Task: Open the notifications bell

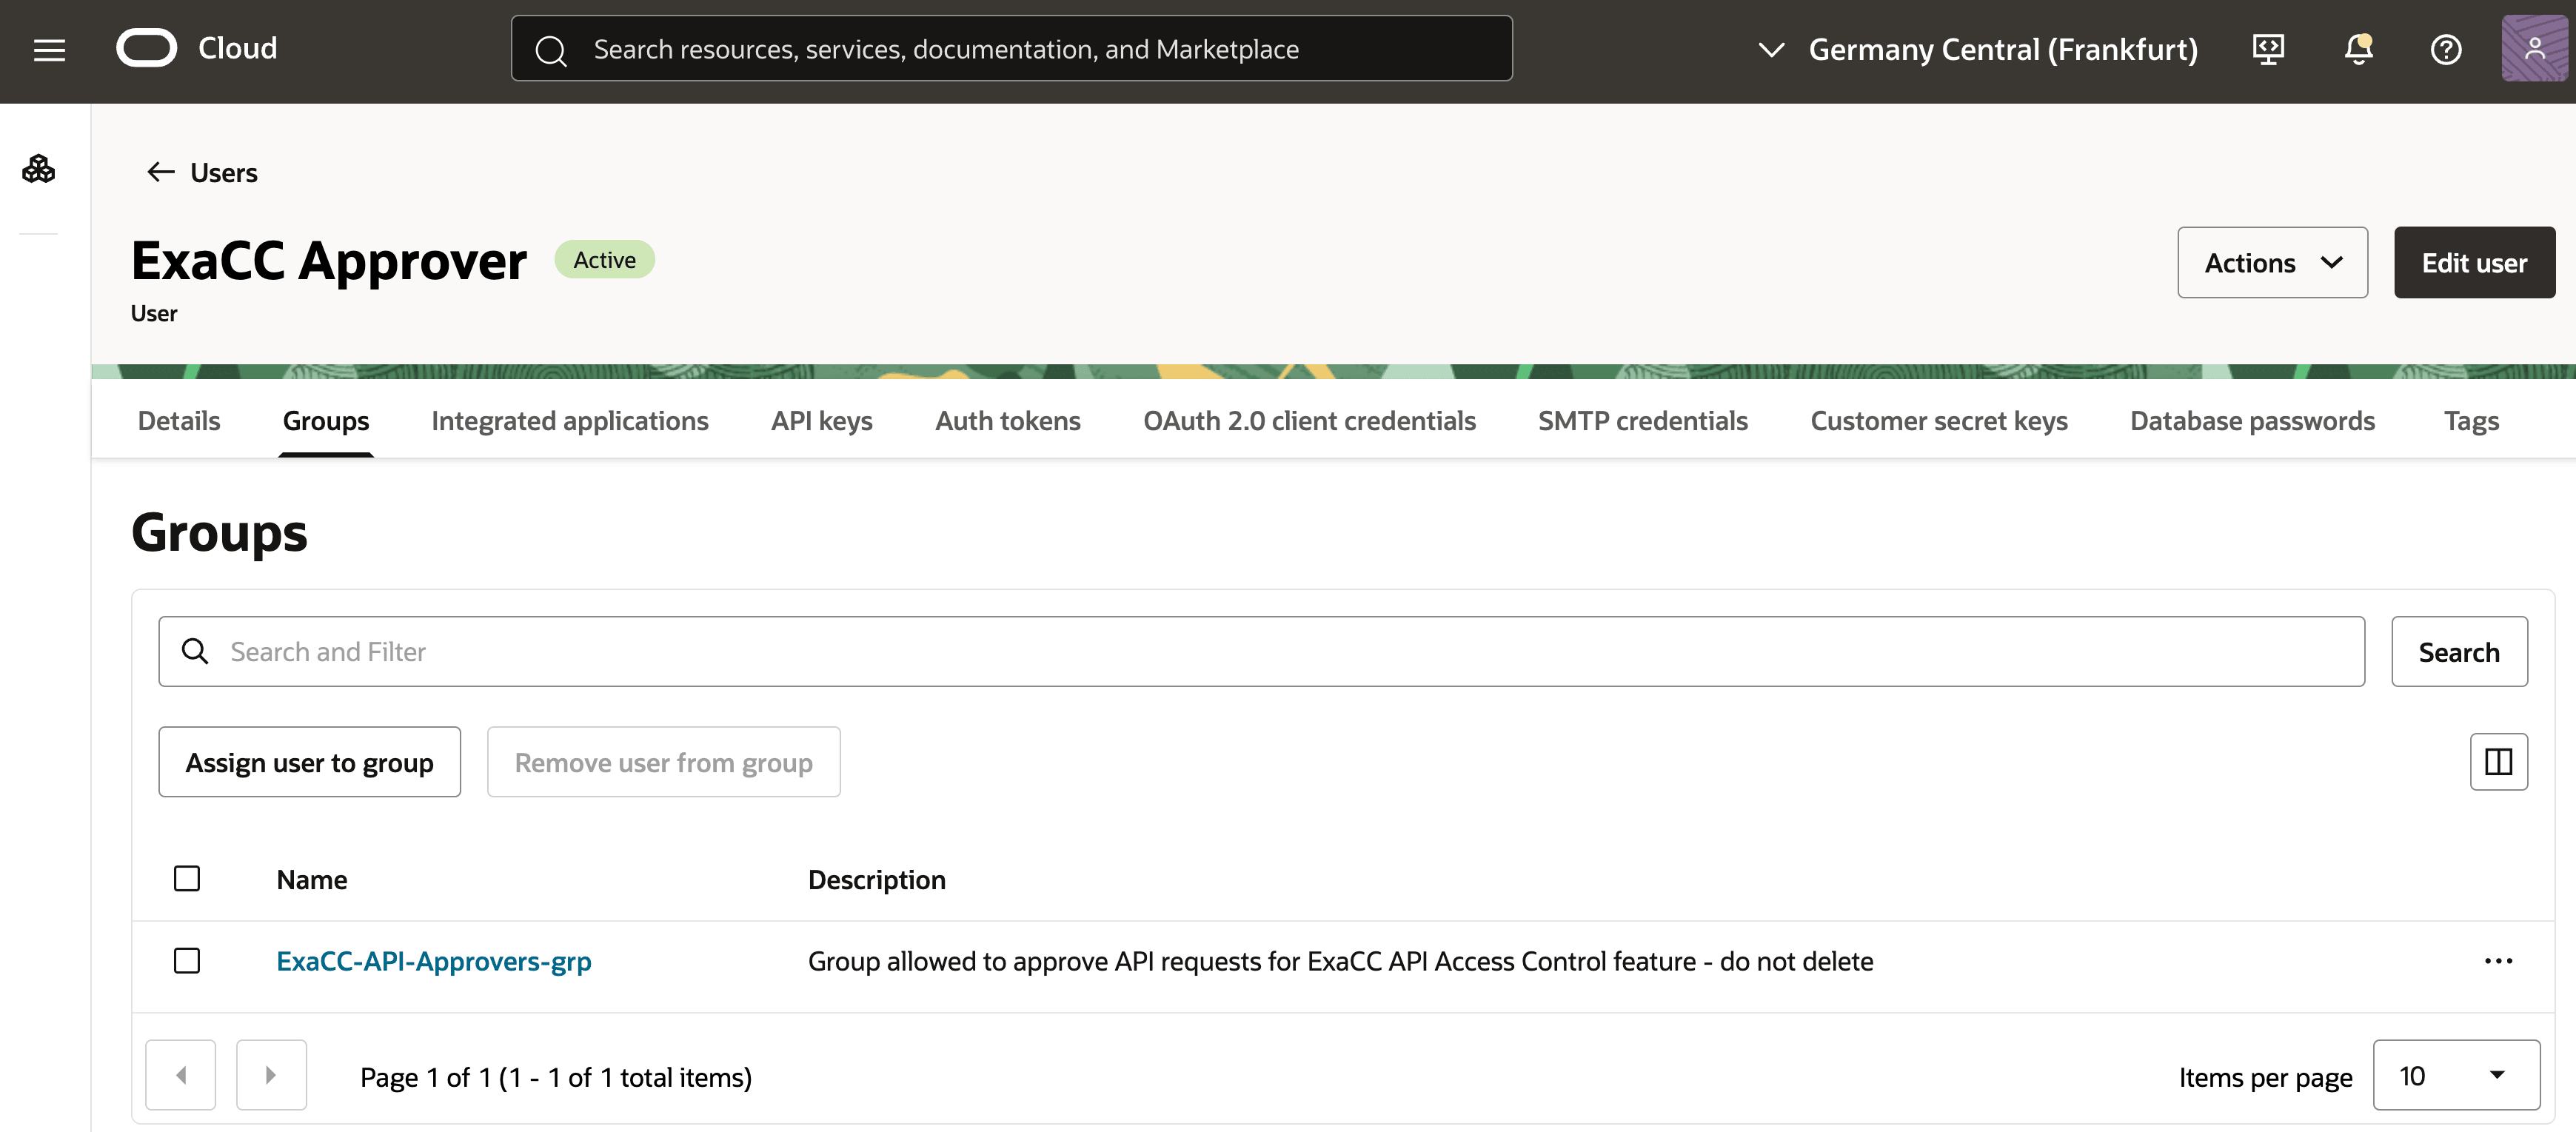Action: 2357,49
